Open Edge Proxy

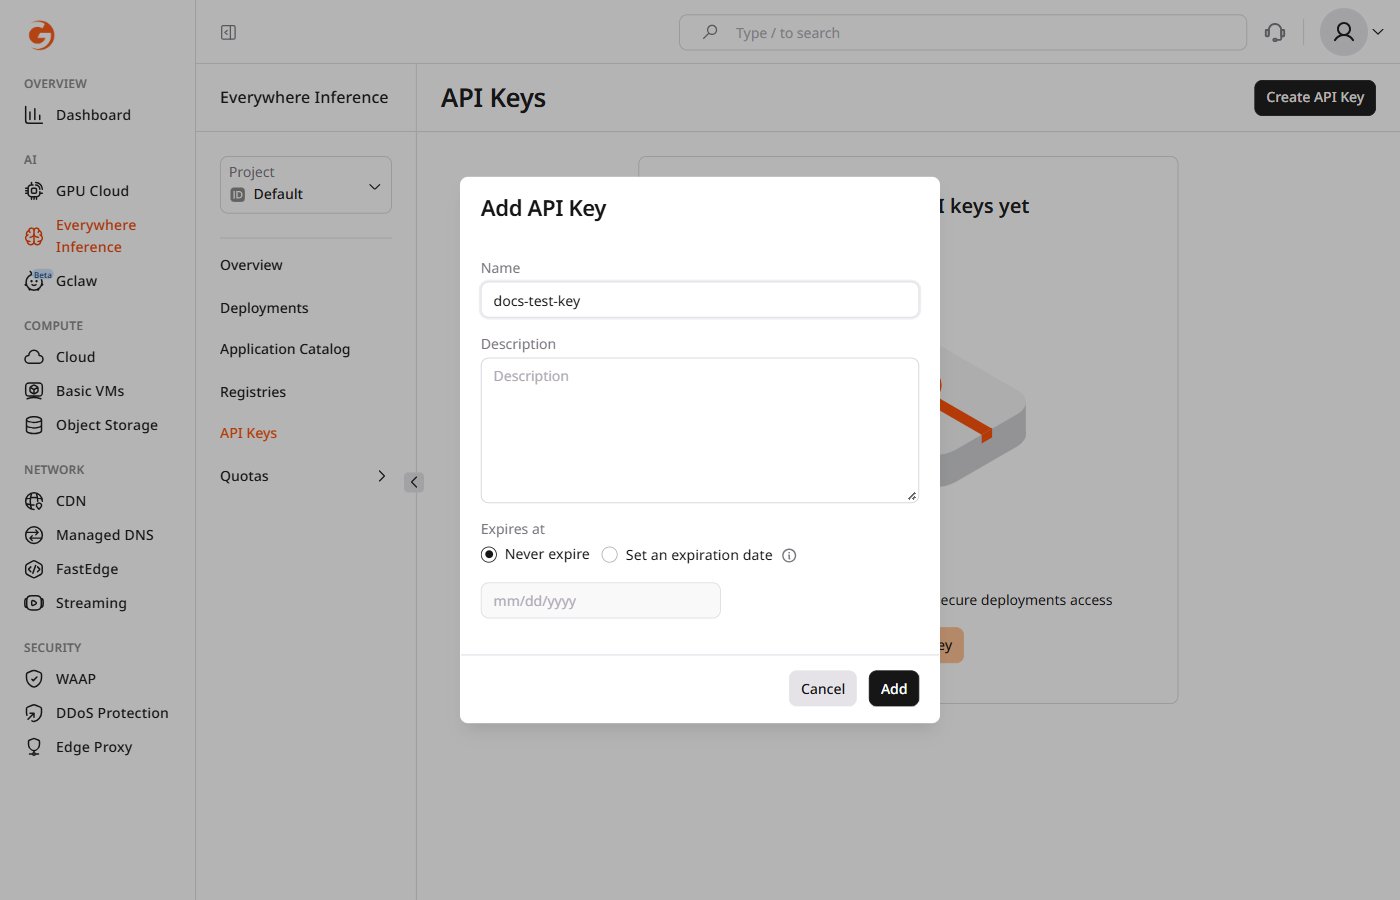(x=78, y=747)
